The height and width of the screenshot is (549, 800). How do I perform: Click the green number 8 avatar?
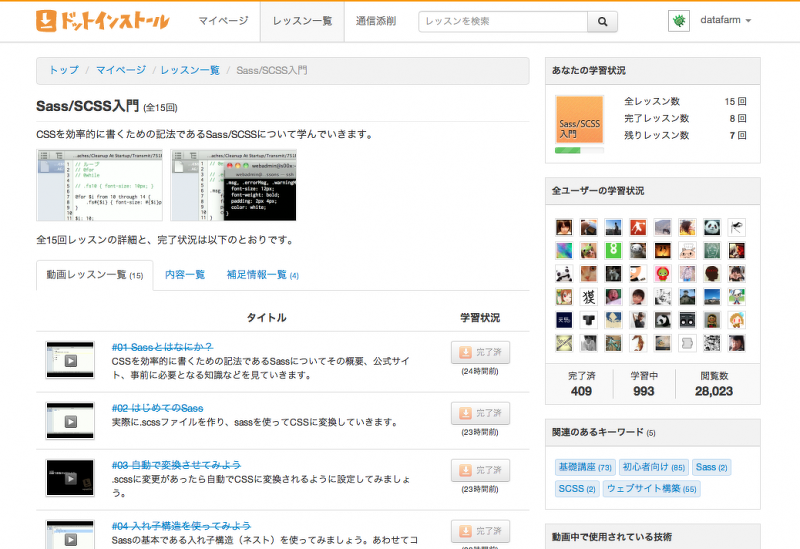coord(613,250)
